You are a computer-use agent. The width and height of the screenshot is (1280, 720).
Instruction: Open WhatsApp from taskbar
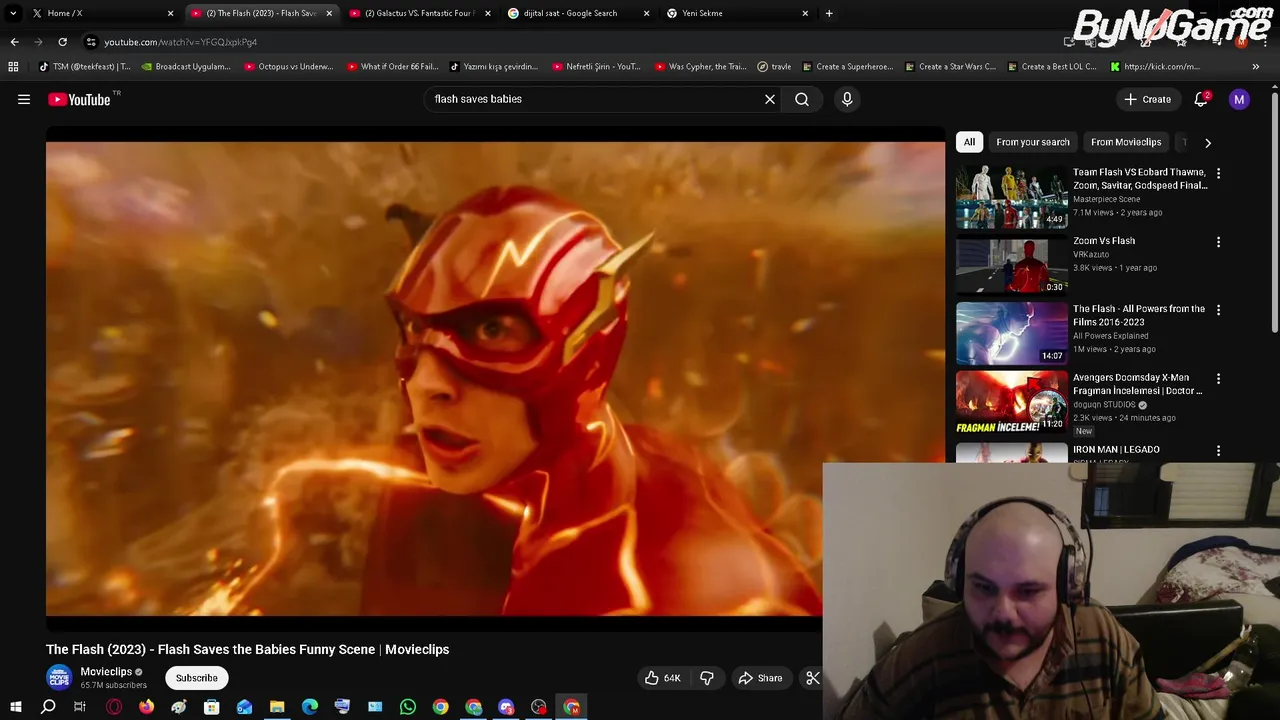(408, 707)
